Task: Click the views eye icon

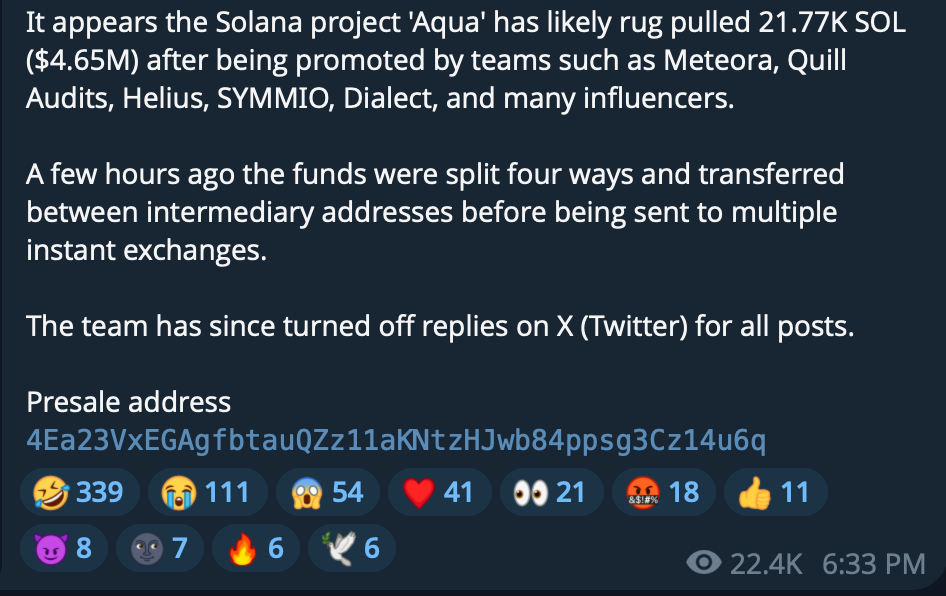Action: click(703, 563)
